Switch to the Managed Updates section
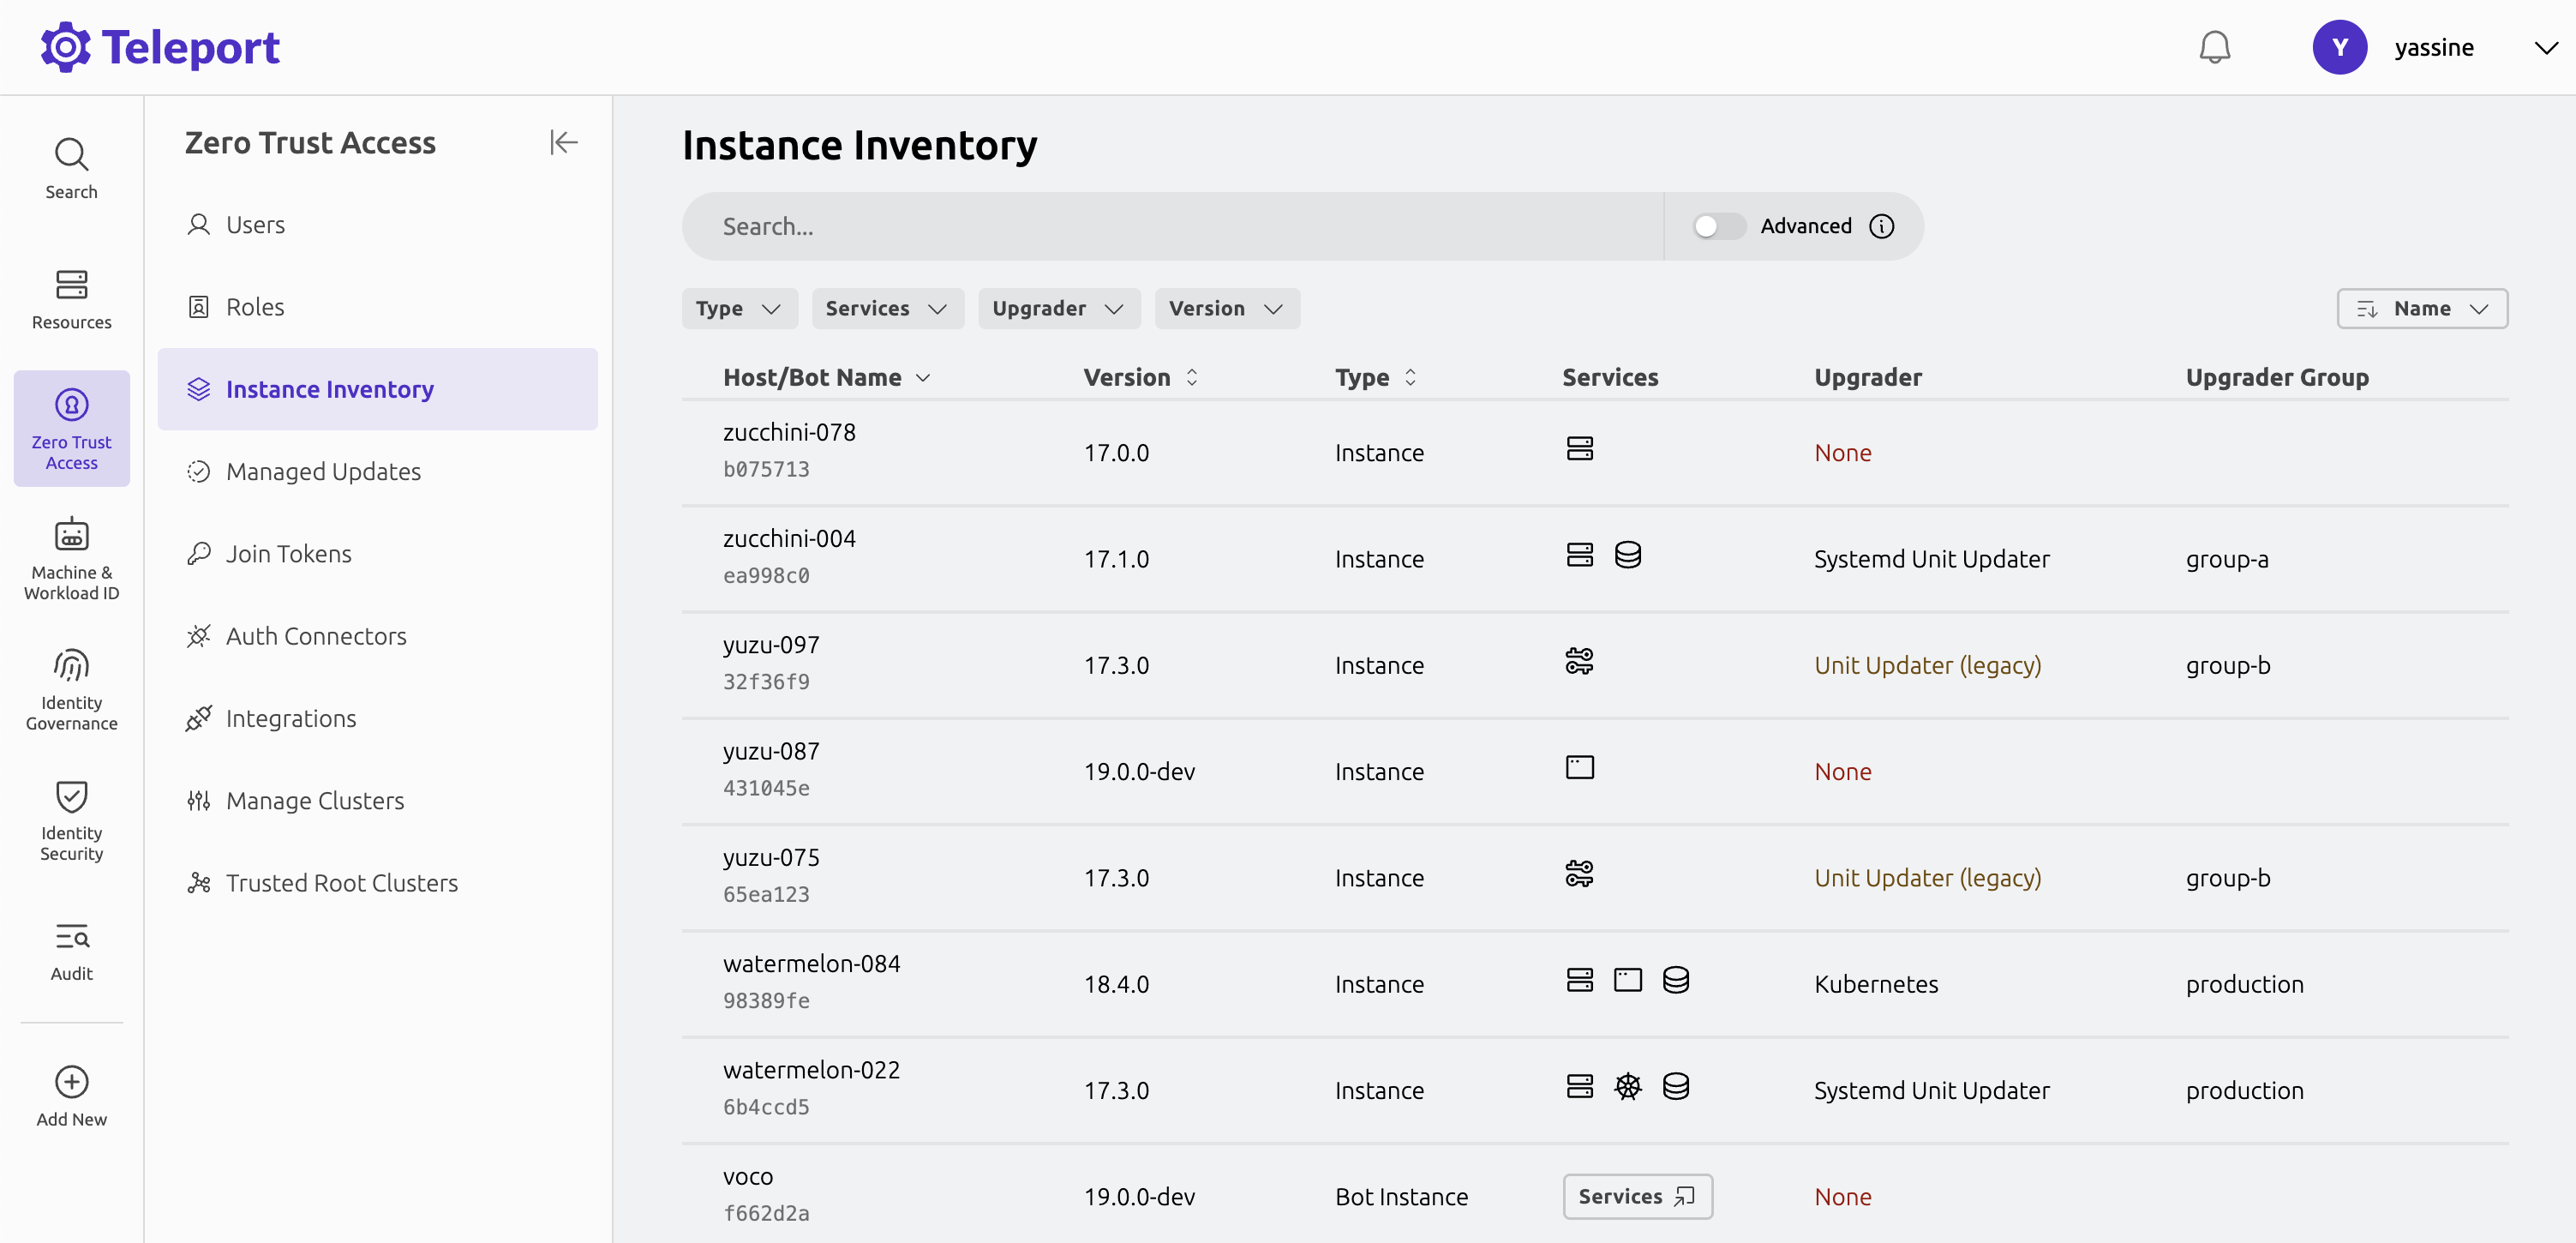2576x1243 pixels. tap(324, 471)
